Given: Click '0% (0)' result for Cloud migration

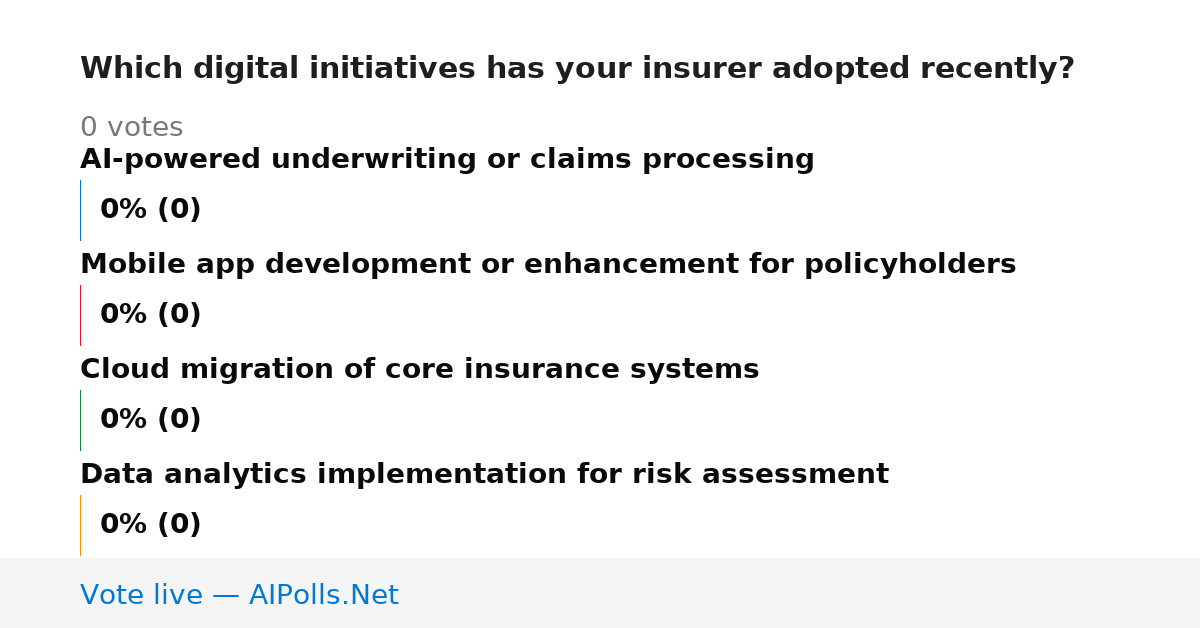Looking at the screenshot, I should (x=151, y=420).
